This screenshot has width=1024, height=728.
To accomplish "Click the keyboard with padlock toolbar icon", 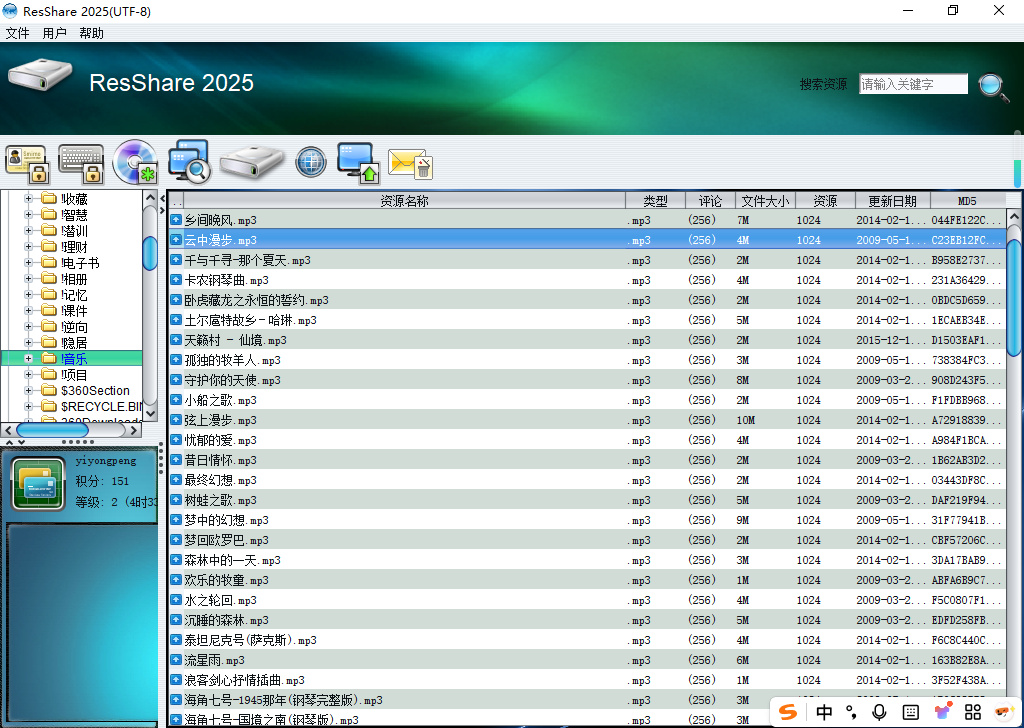I will coord(81,161).
